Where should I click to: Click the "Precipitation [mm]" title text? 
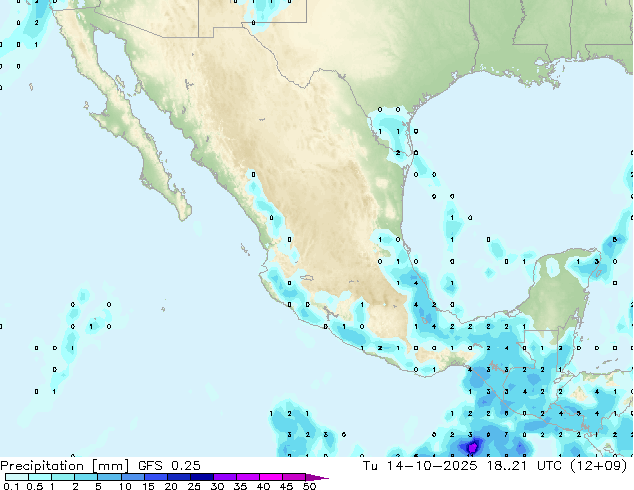click(65, 466)
